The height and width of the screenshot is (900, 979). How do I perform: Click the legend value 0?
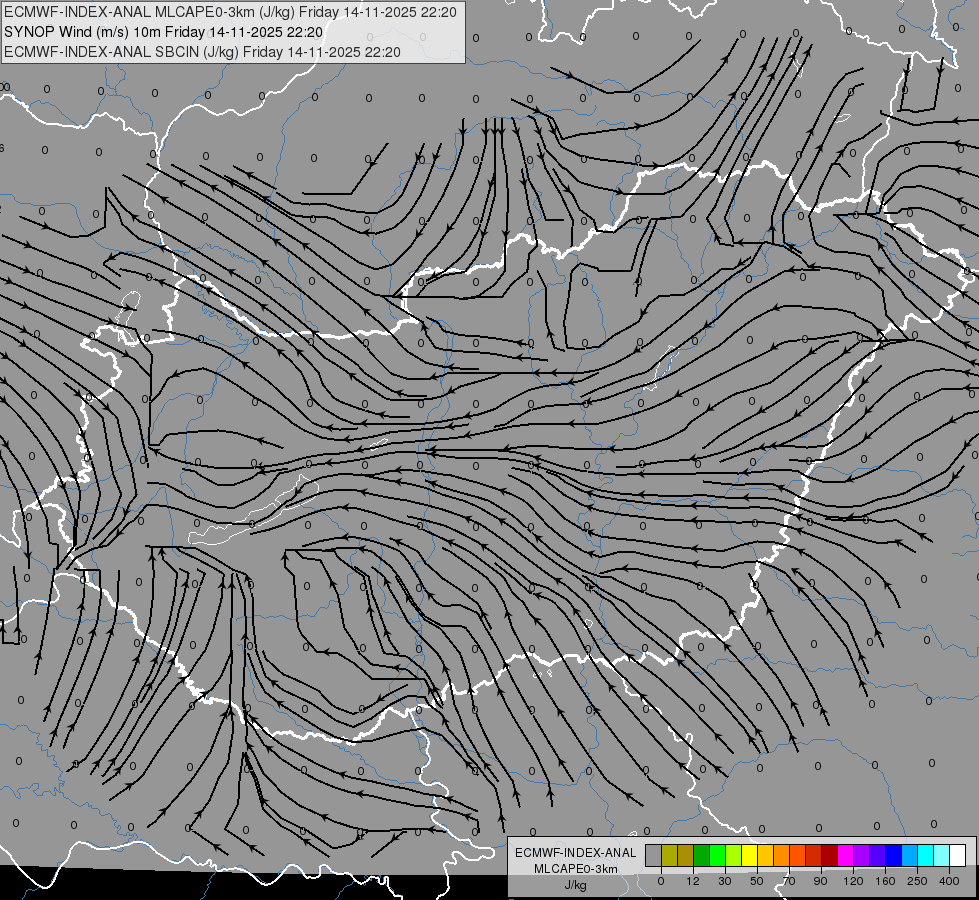click(661, 881)
